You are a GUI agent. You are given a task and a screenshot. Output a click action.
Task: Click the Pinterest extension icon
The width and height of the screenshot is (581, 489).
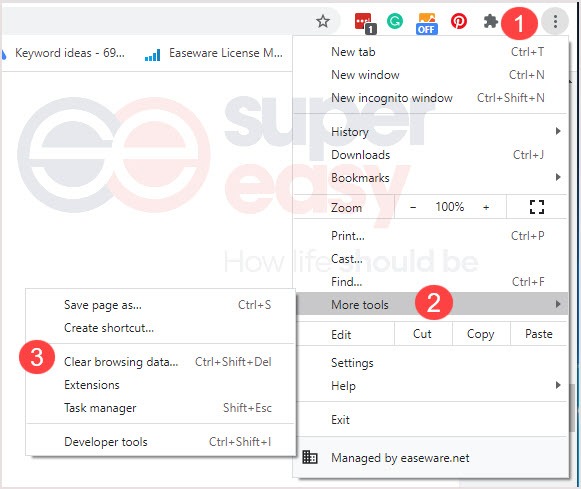(x=459, y=21)
